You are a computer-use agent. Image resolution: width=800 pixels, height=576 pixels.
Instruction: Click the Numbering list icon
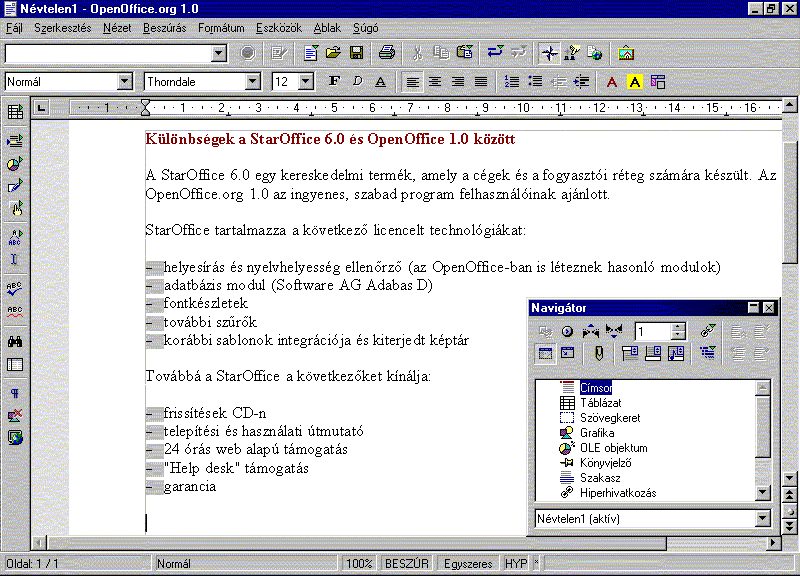click(512, 82)
